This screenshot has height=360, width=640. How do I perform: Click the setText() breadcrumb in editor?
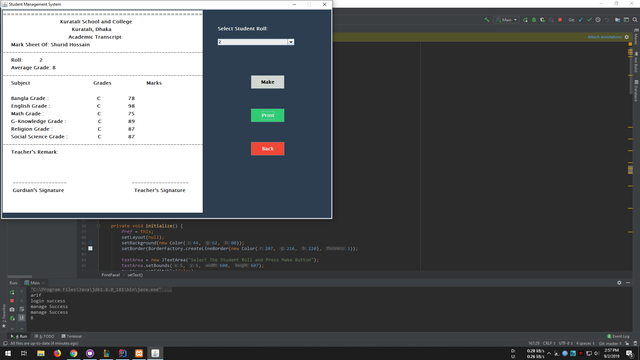coord(135,275)
